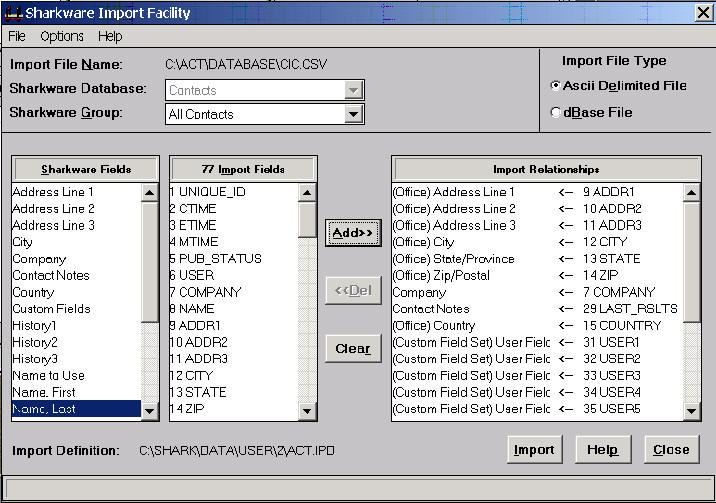Select Custom Fields in Sharkware Fields
Screen dimensions: 716x503
(x=76, y=309)
